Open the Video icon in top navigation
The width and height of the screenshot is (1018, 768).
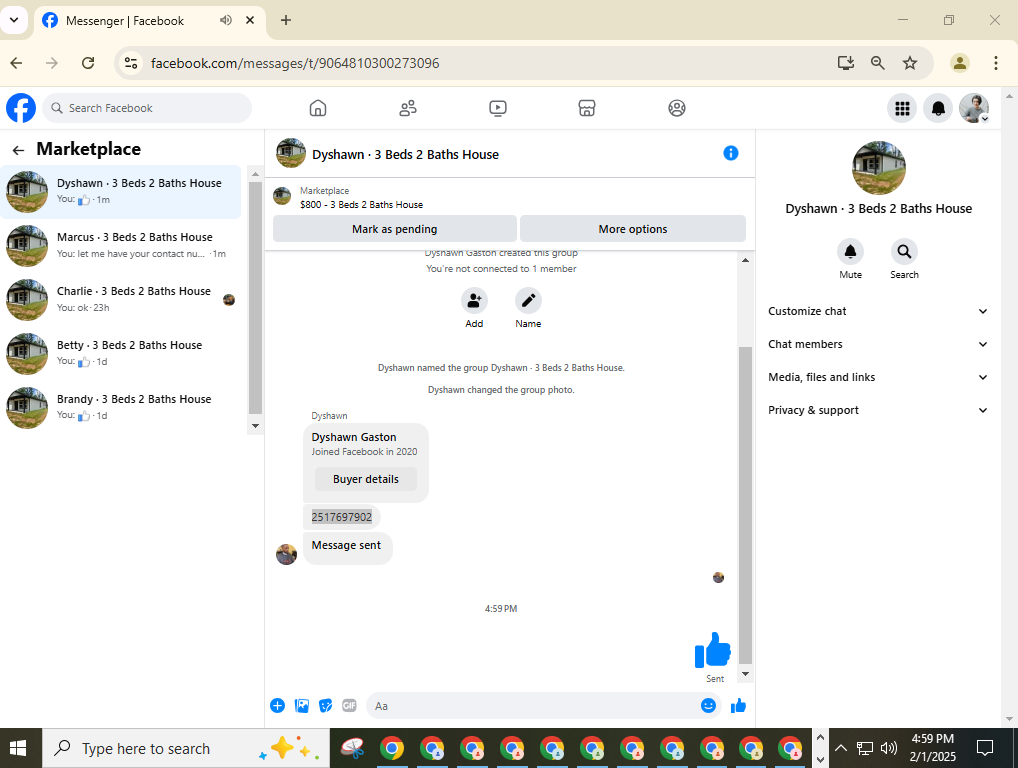(x=497, y=108)
